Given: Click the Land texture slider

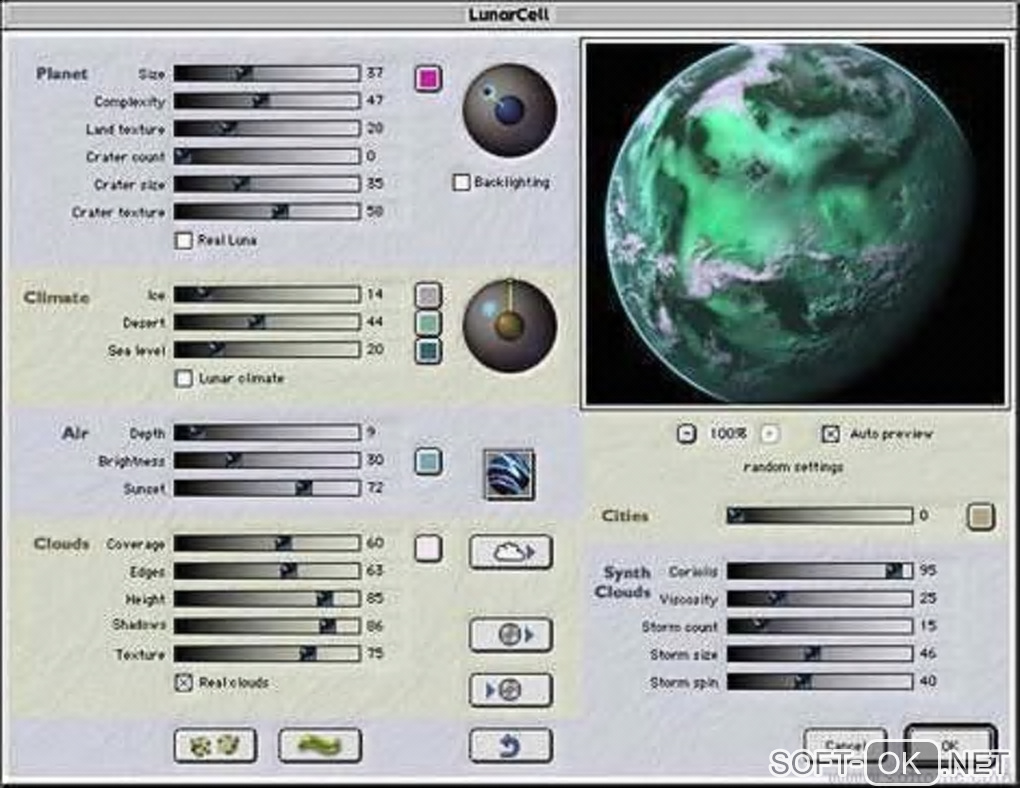Looking at the screenshot, I should coord(267,128).
